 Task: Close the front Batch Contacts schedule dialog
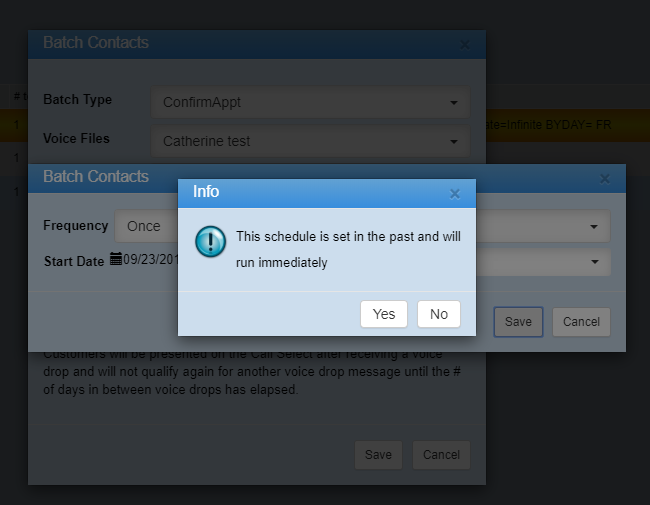604,179
